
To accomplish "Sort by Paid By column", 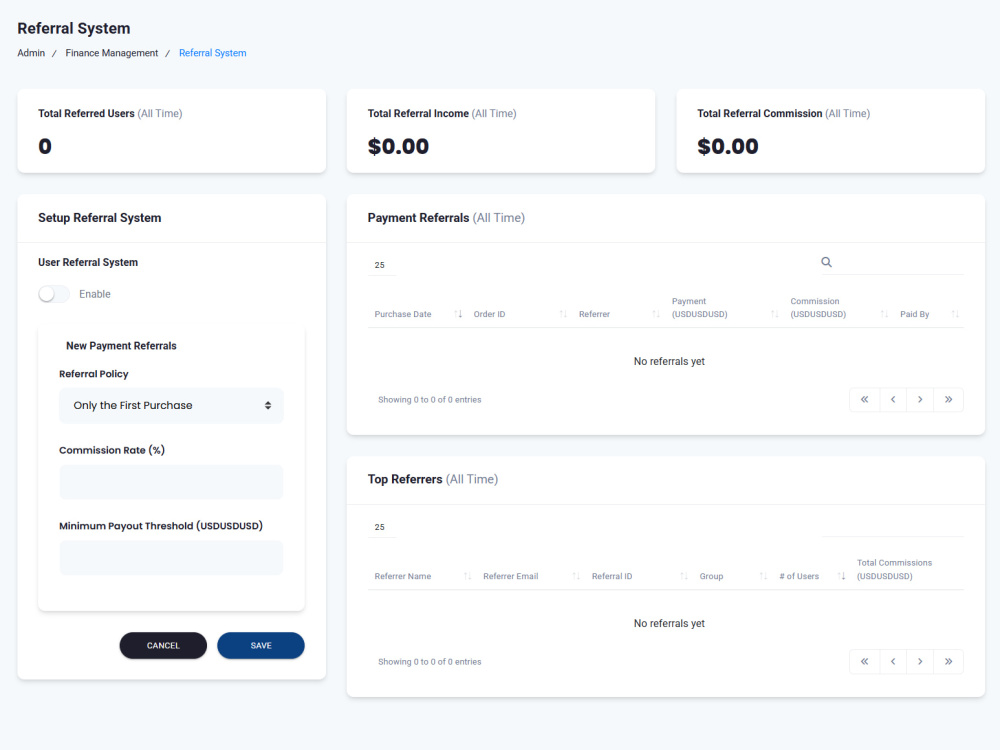I will click(929, 314).
